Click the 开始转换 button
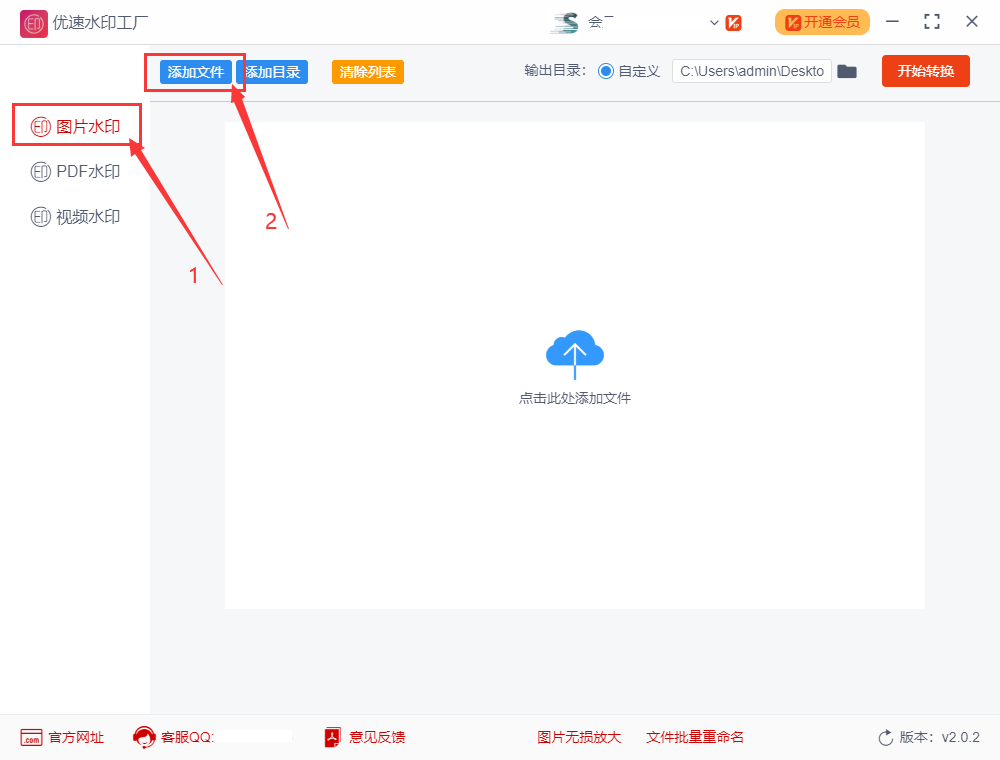Image resolution: width=1000 pixels, height=760 pixels. click(x=925, y=71)
